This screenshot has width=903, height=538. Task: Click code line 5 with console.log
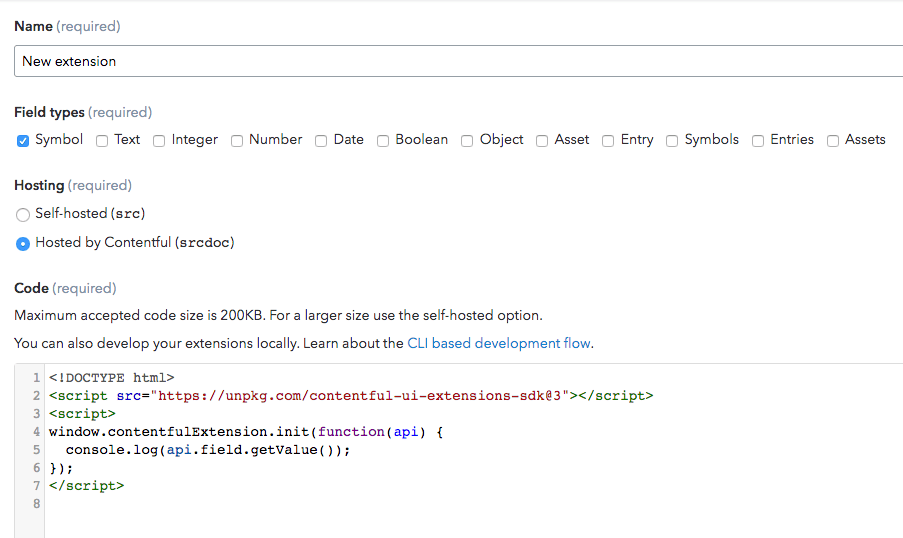coord(208,450)
